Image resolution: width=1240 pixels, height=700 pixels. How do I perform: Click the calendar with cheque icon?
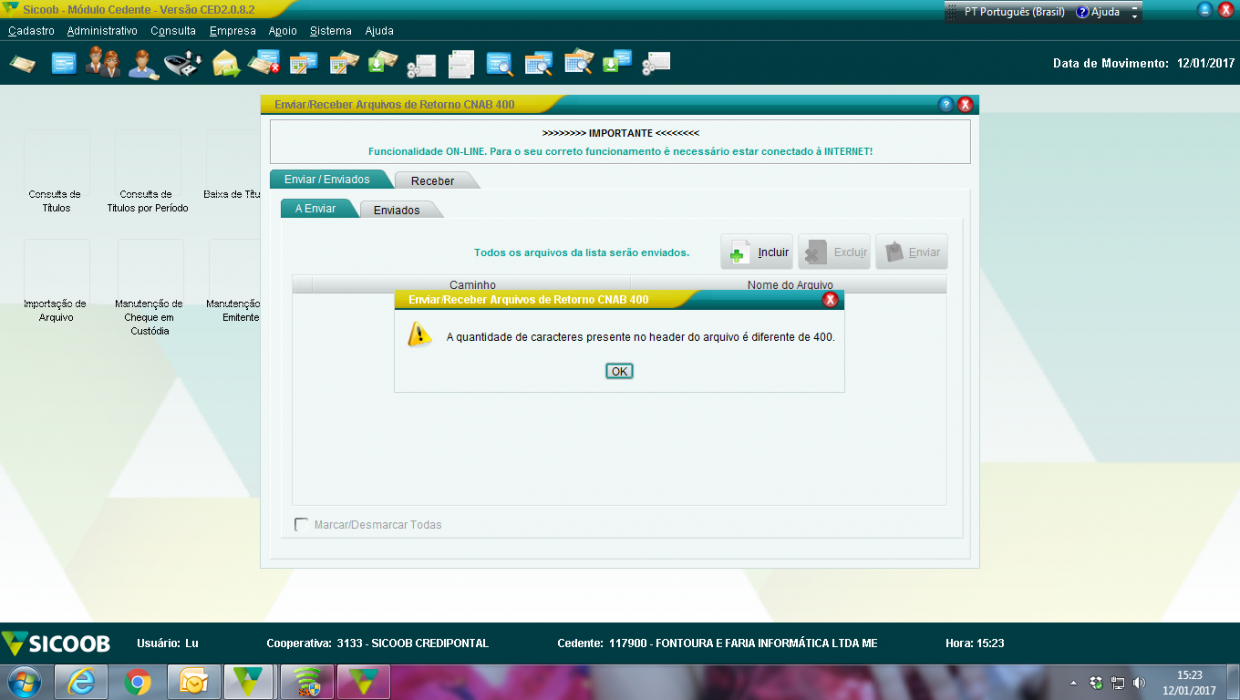pyautogui.click(x=344, y=64)
